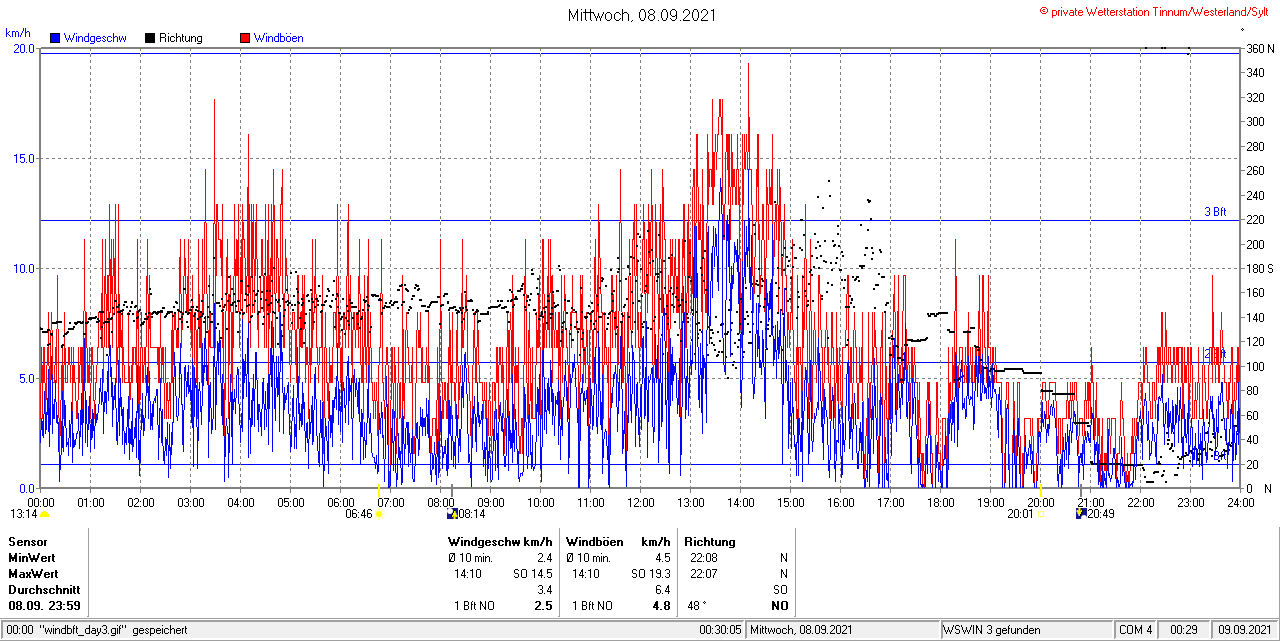The height and width of the screenshot is (641, 1280).
Task: Click the km/h unit label above the y-axis
Action: tap(17, 32)
